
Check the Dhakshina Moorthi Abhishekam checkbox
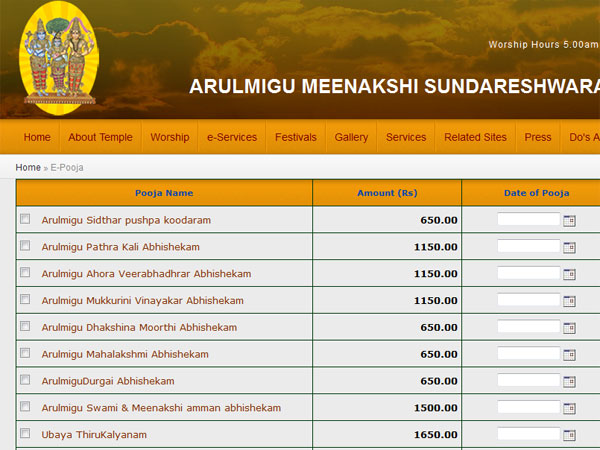point(25,326)
